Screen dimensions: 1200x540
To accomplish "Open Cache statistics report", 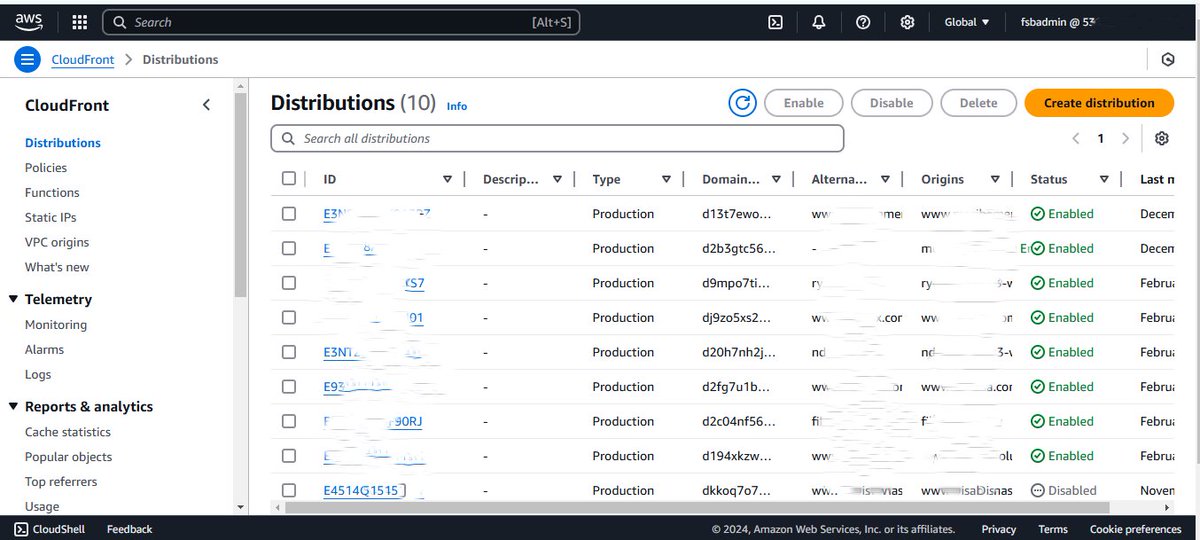I will pos(68,432).
